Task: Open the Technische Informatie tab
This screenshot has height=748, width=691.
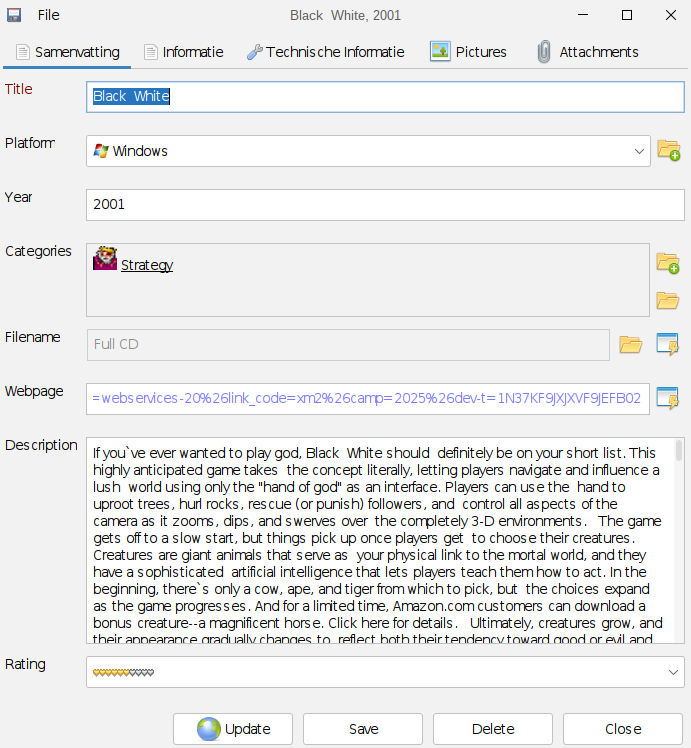Action: point(326,52)
